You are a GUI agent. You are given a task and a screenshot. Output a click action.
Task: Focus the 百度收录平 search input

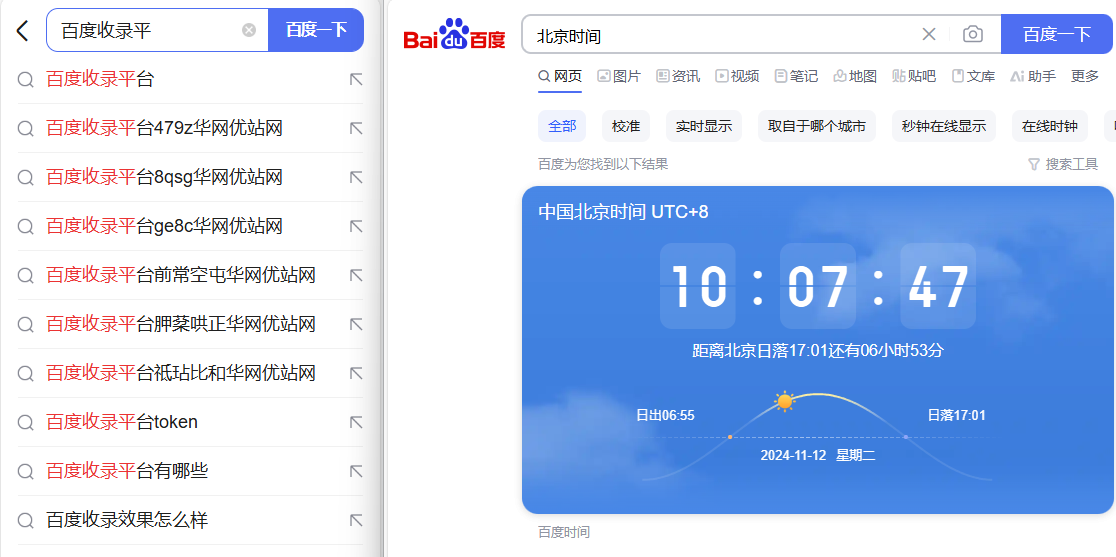tap(157, 30)
